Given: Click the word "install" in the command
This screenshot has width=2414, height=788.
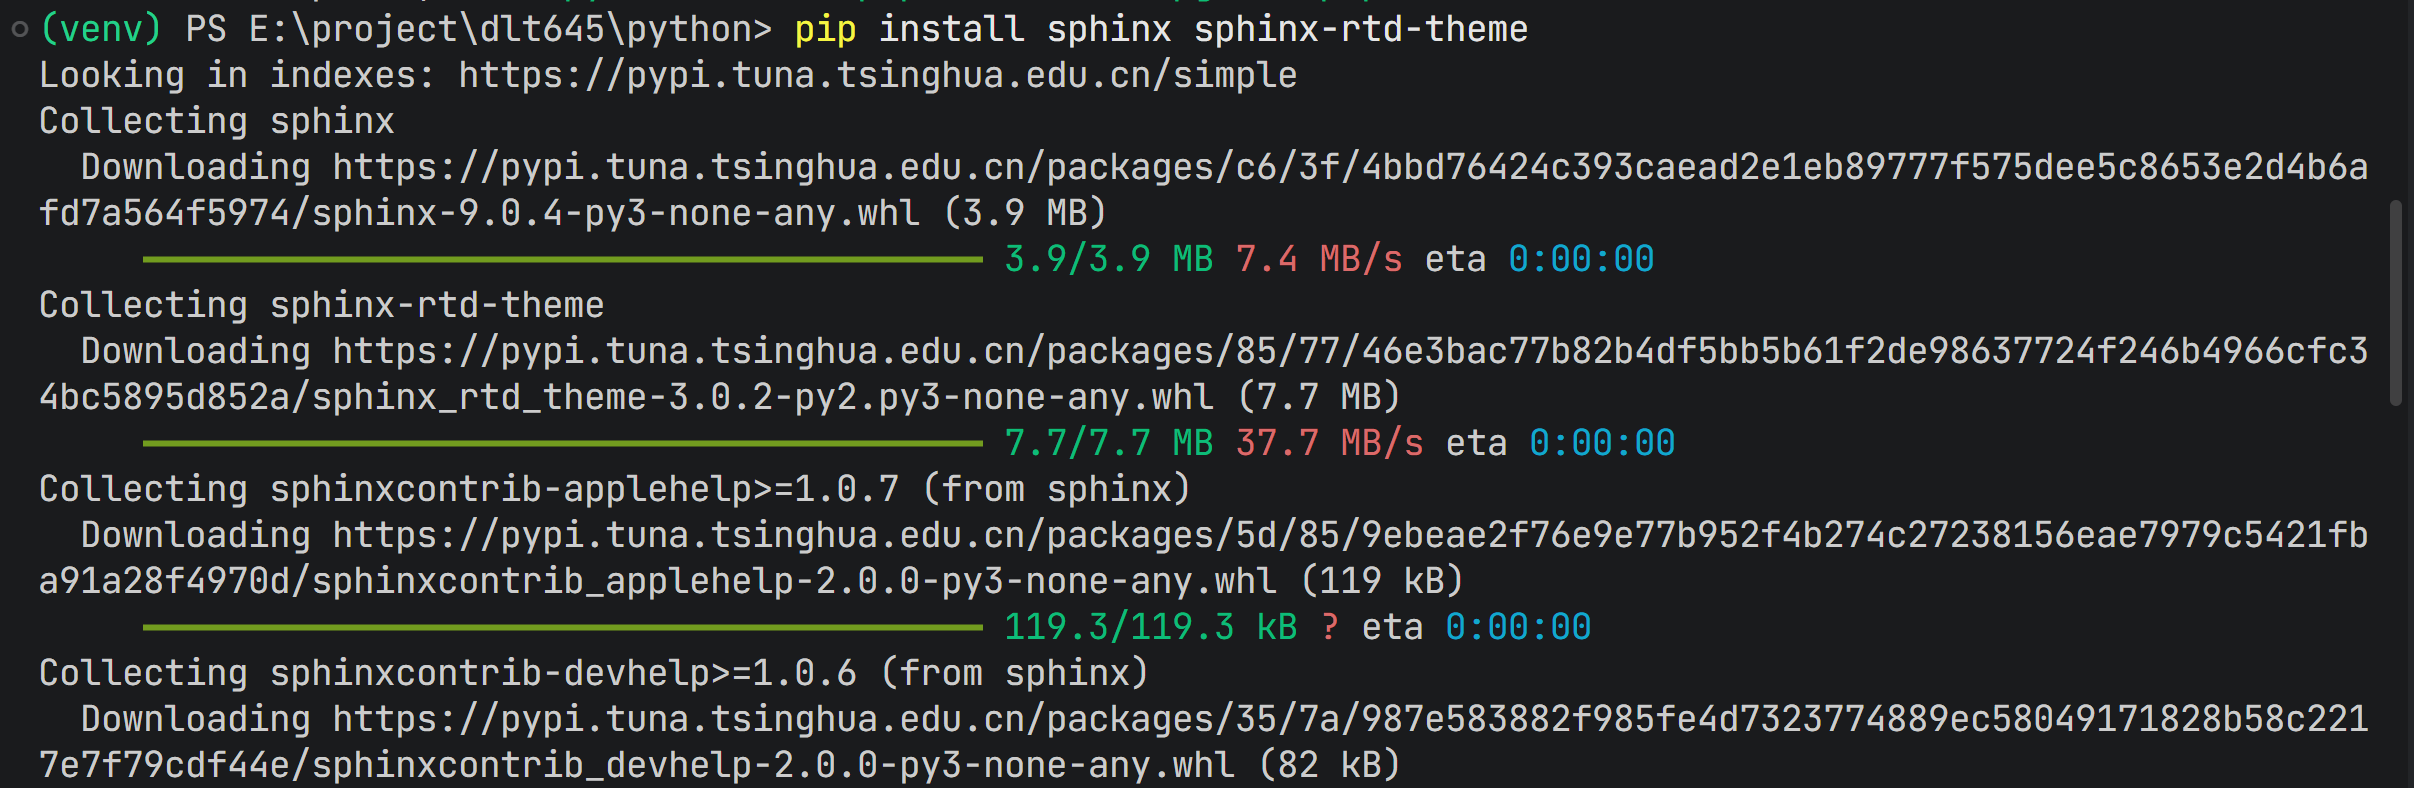Looking at the screenshot, I should pyautogui.click(x=951, y=29).
